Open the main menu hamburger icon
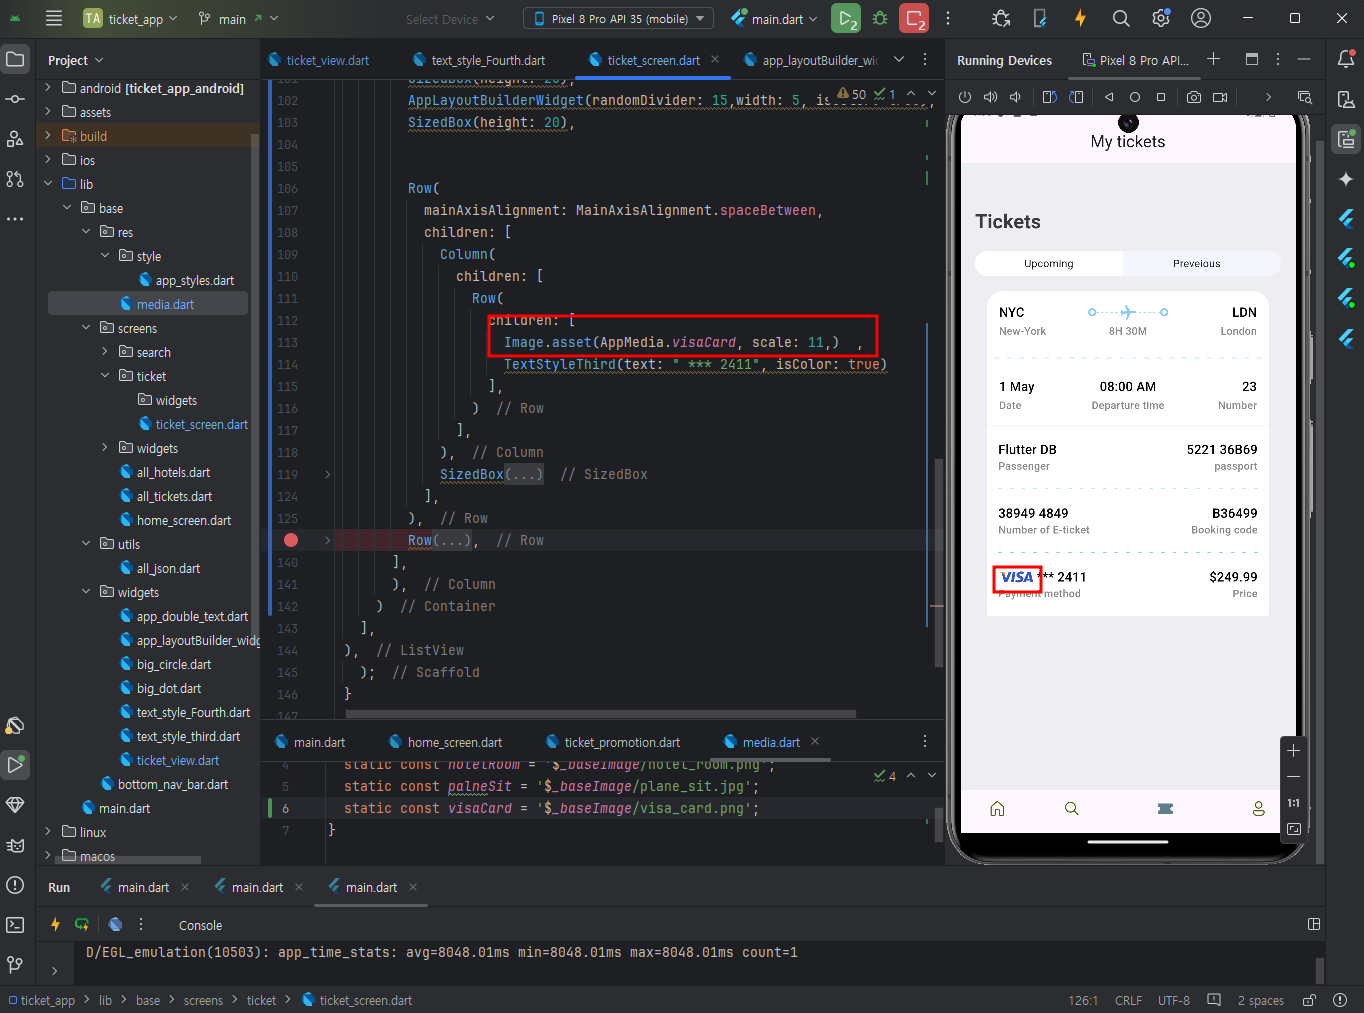Image resolution: width=1364 pixels, height=1013 pixels. [54, 18]
